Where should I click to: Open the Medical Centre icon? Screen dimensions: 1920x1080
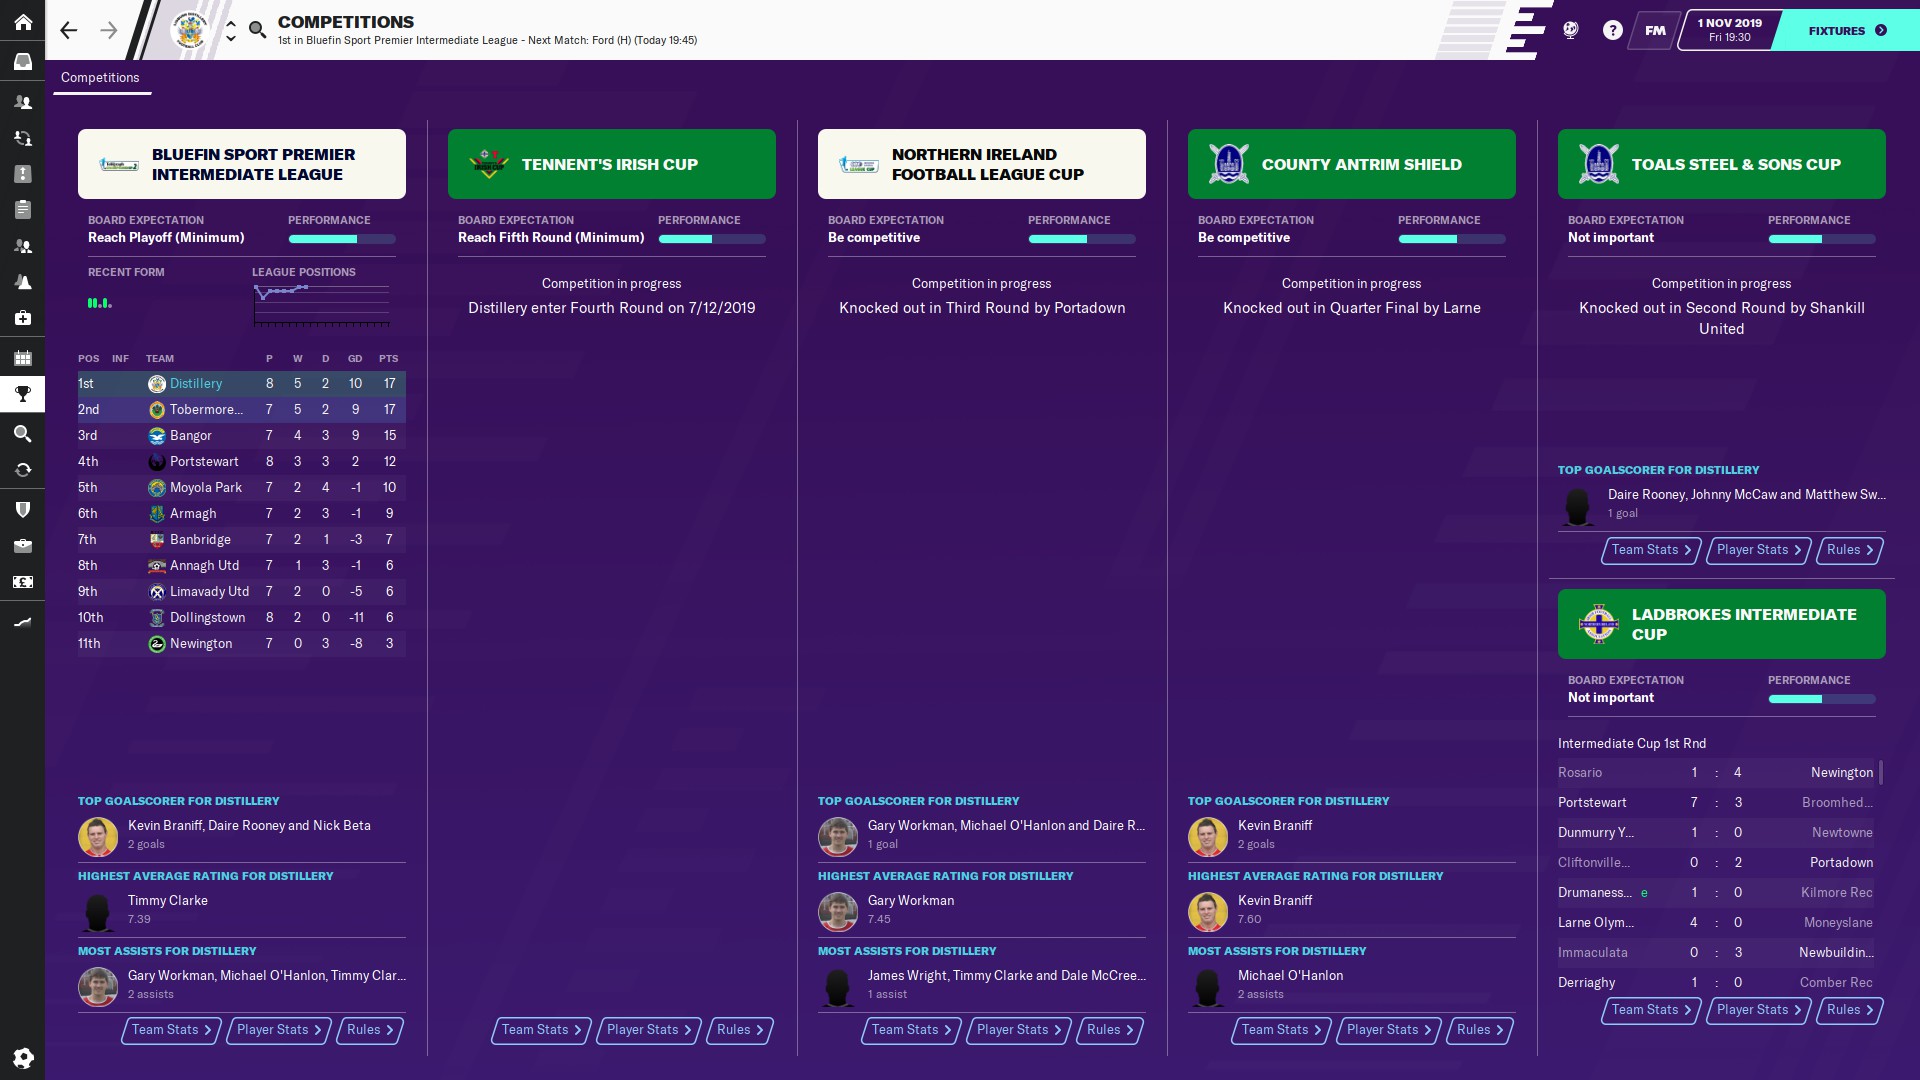coord(22,318)
